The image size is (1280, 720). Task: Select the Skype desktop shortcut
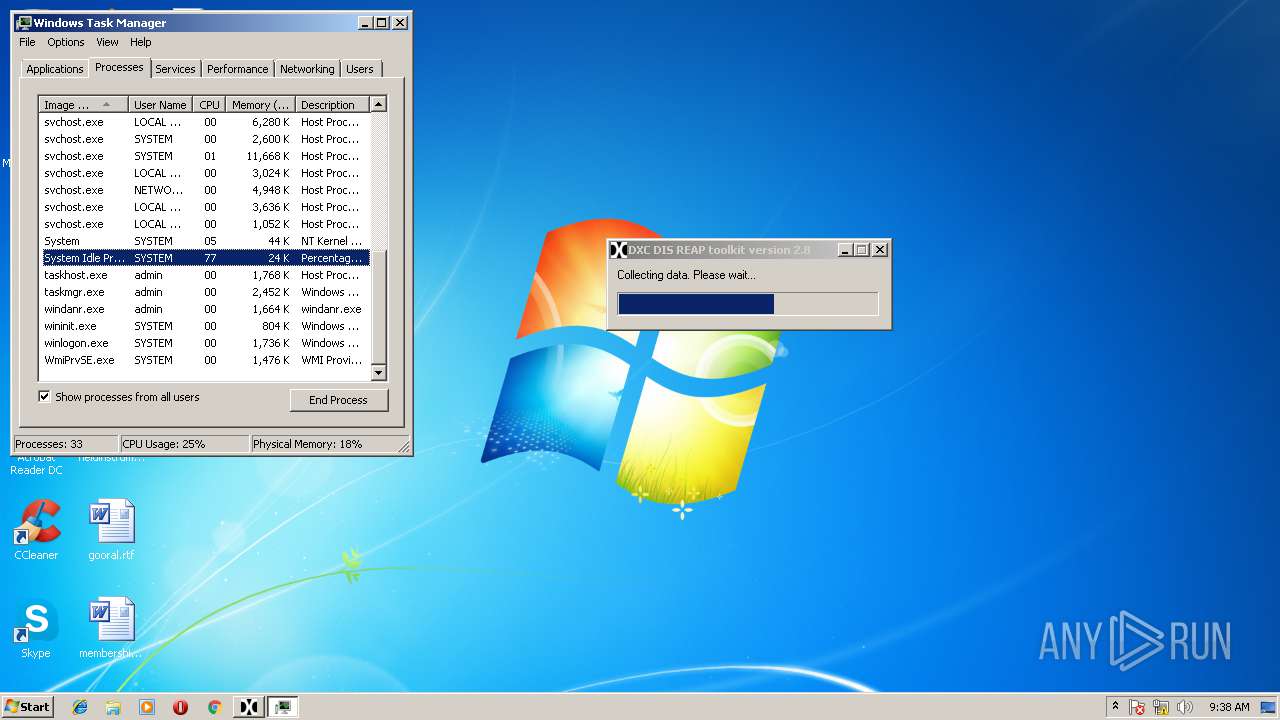(36, 629)
